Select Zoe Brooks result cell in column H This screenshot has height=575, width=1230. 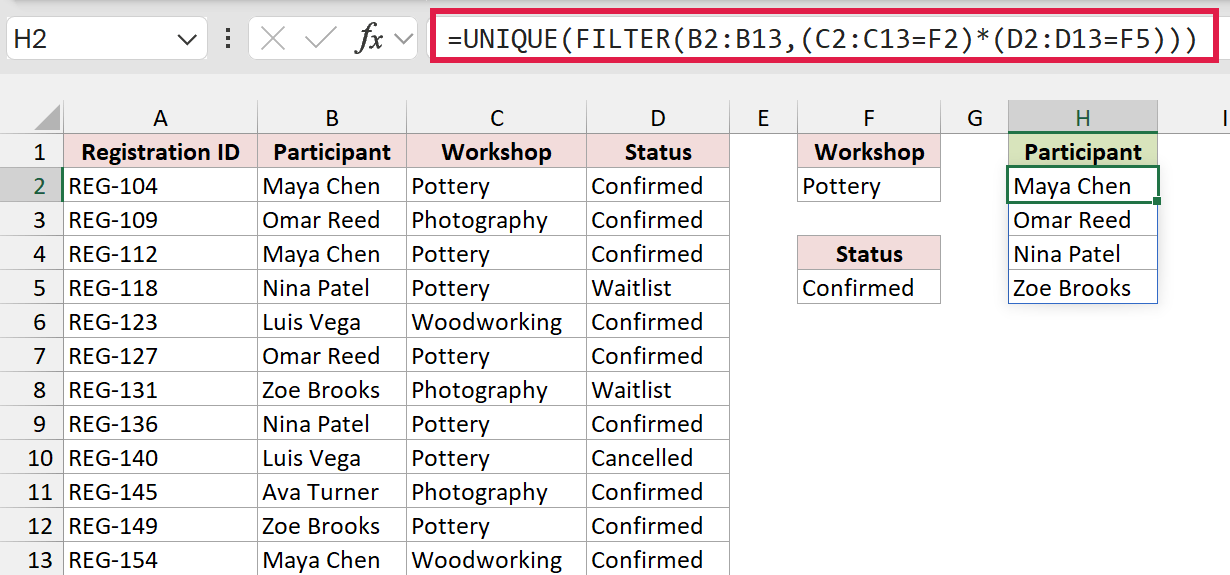tap(1083, 288)
